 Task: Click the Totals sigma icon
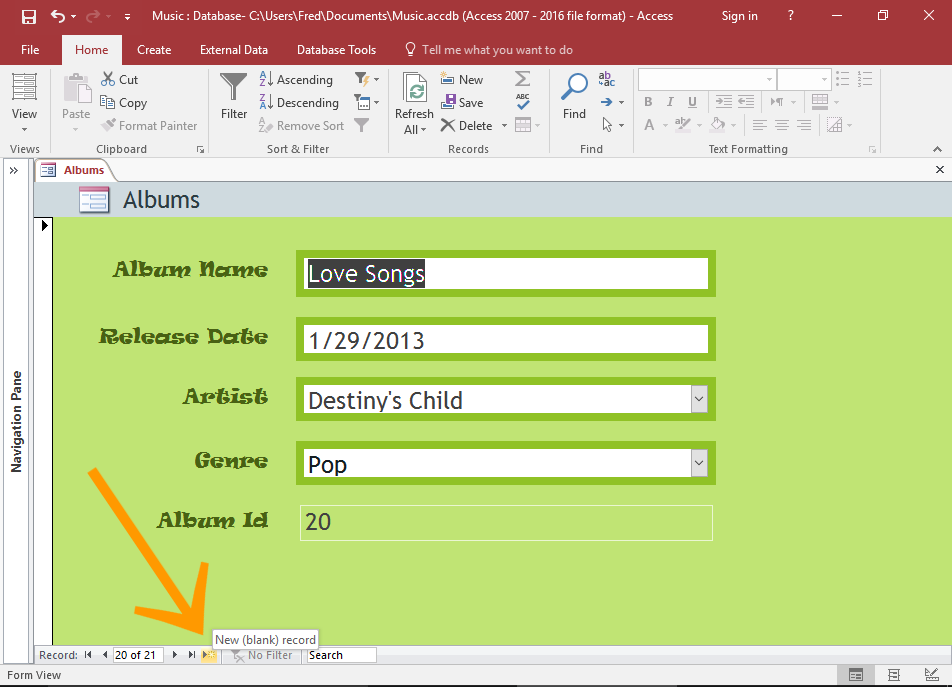tap(522, 78)
